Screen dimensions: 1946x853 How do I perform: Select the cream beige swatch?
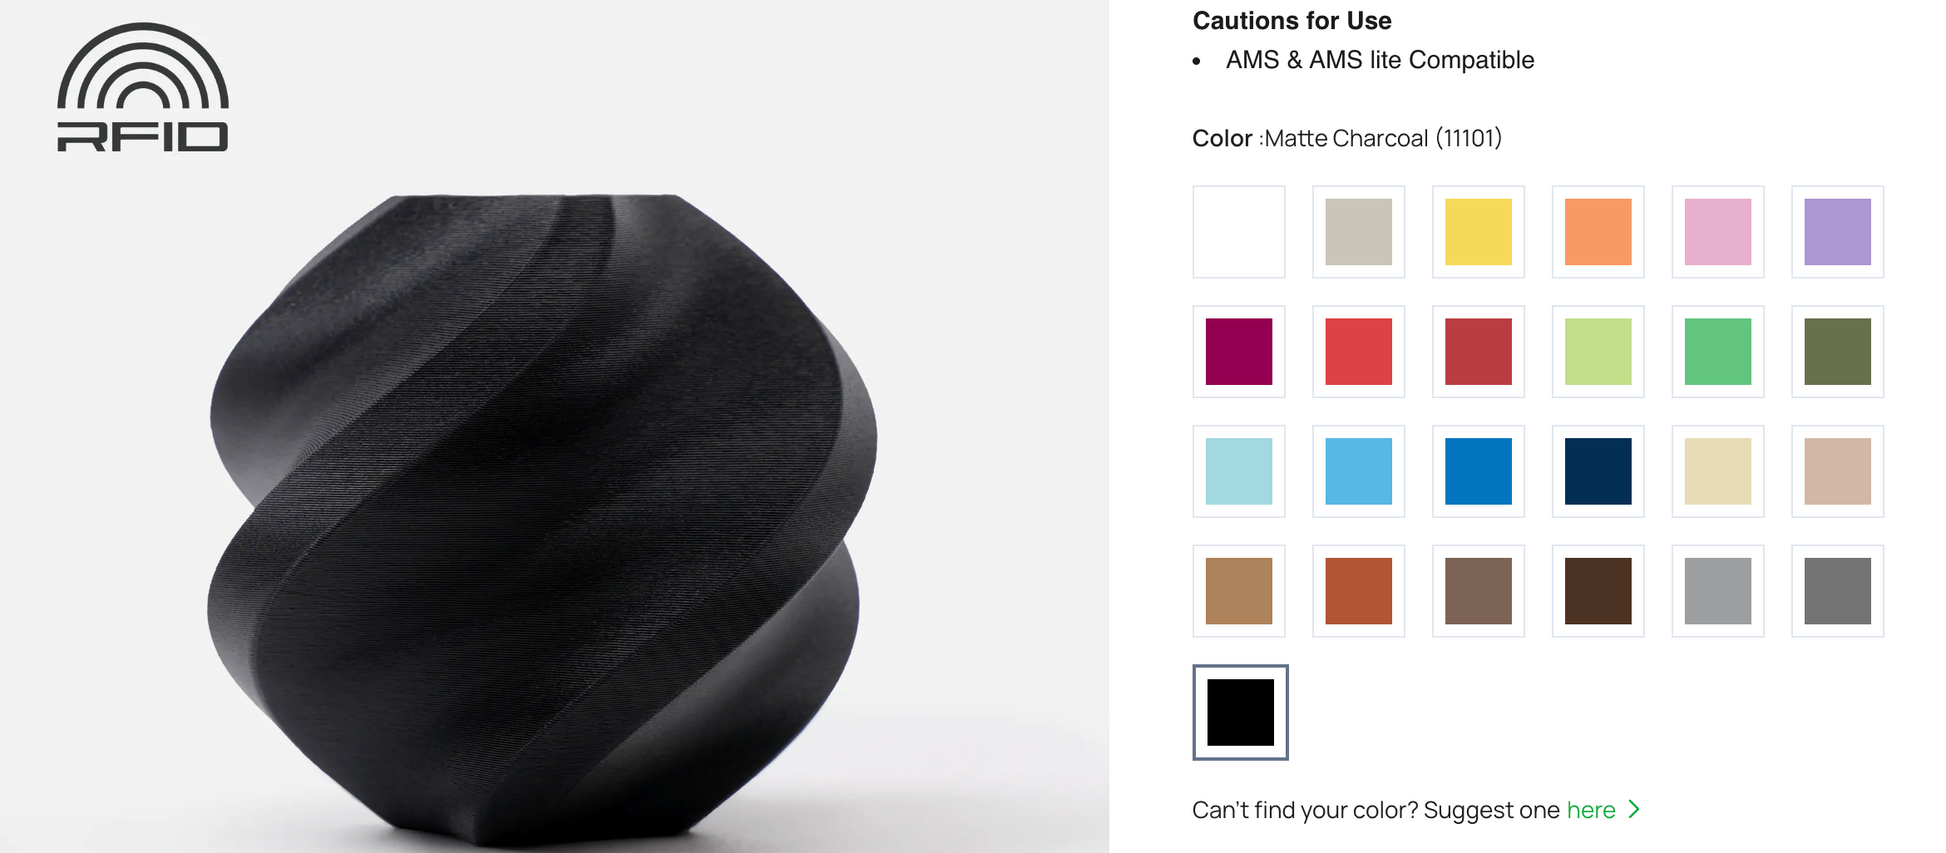click(1718, 471)
